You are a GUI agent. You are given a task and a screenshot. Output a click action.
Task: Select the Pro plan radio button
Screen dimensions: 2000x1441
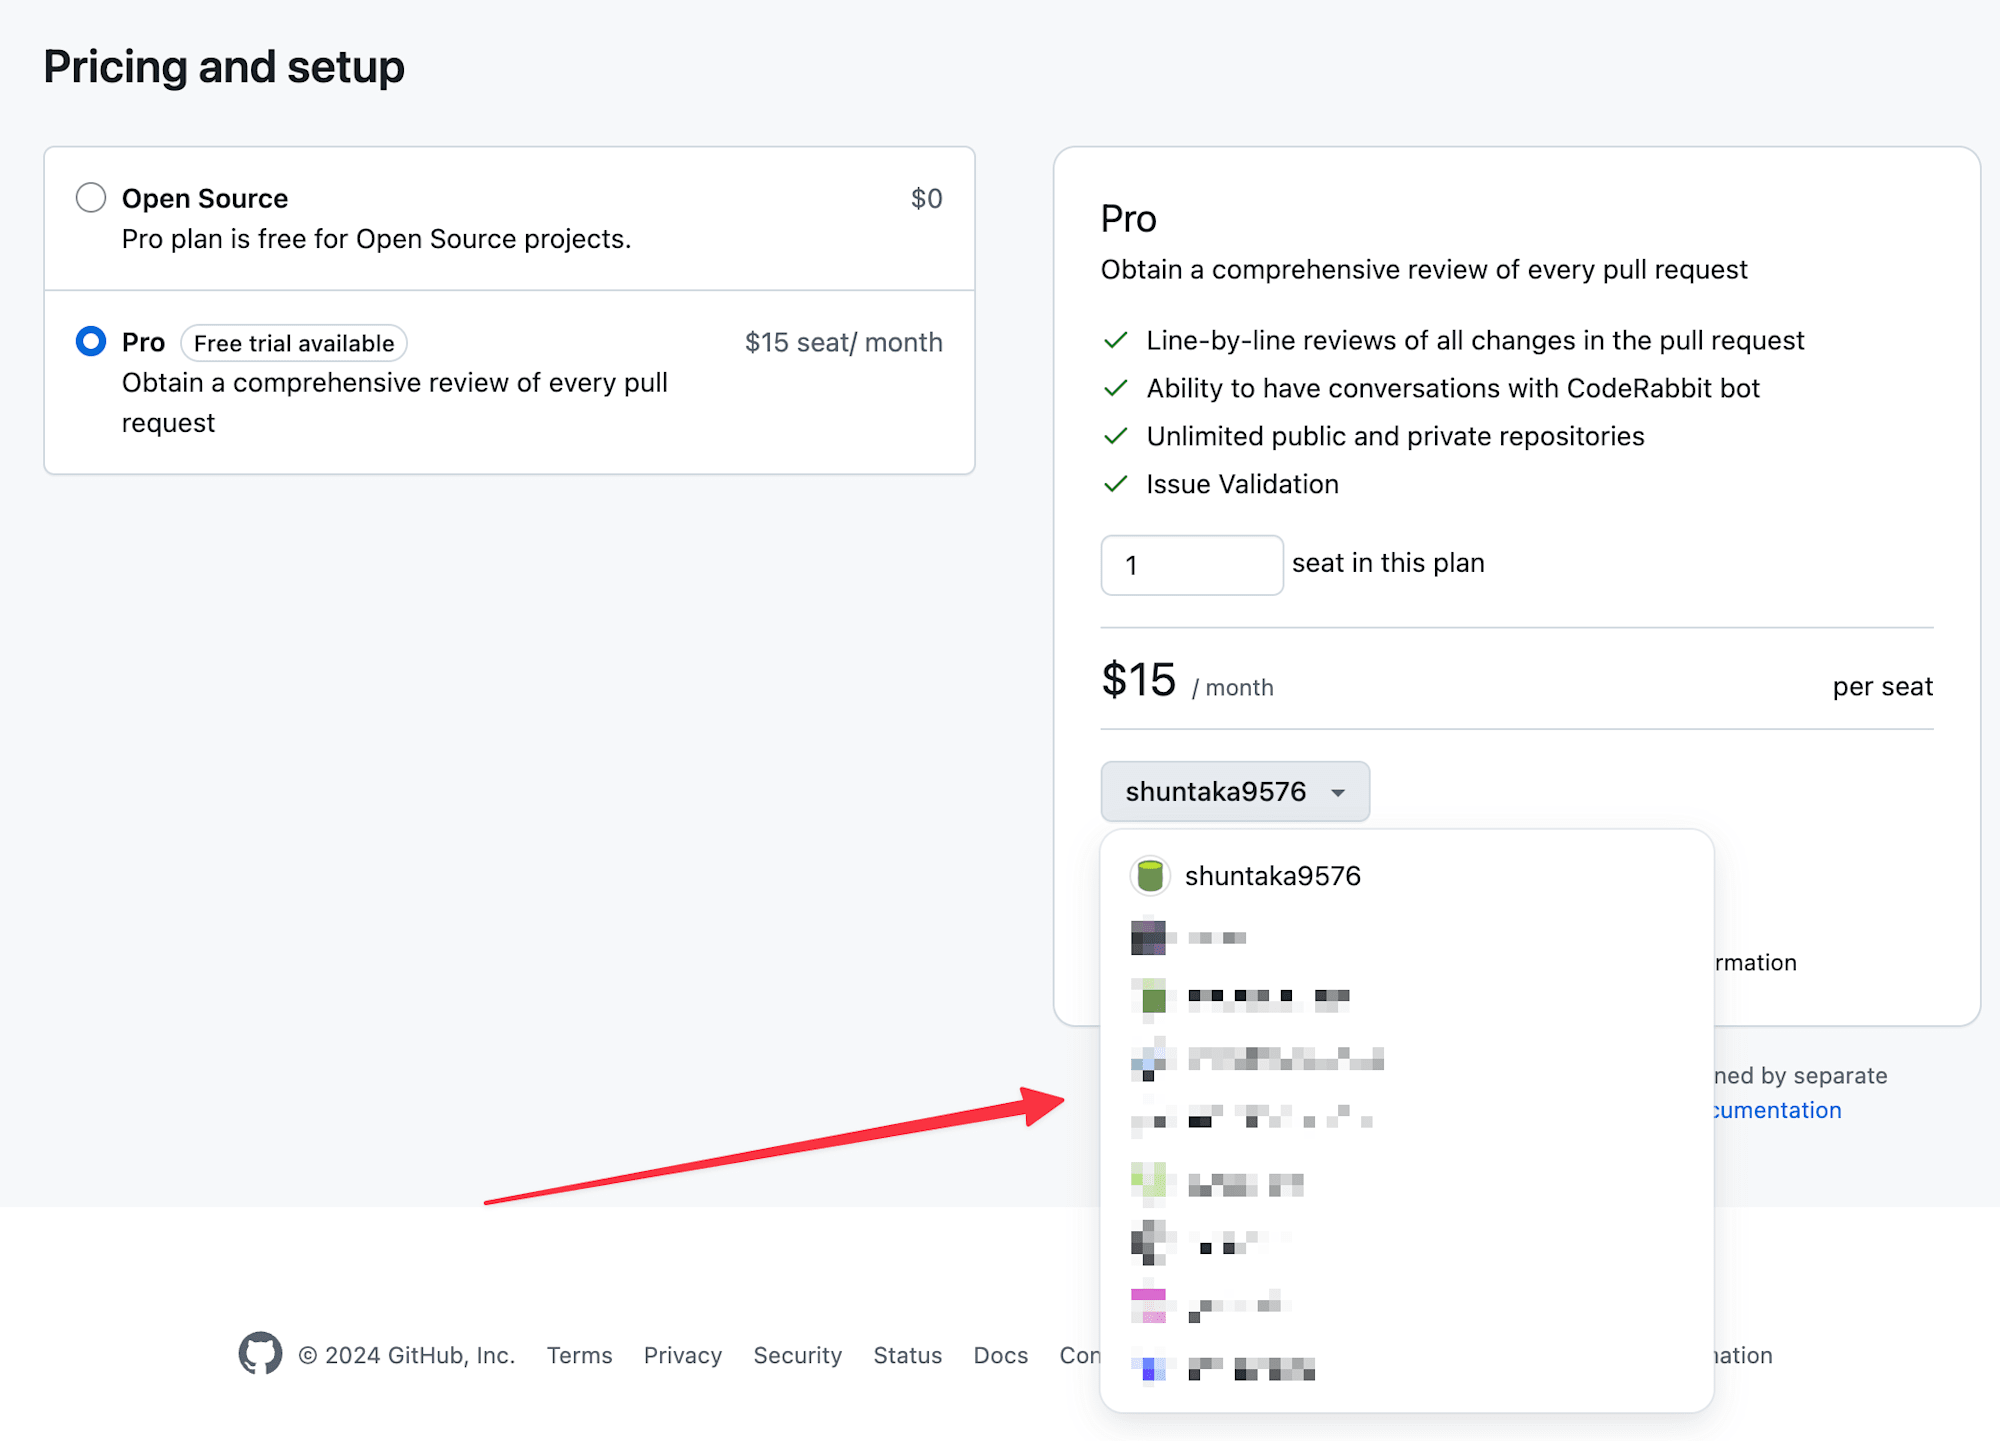tap(91, 342)
